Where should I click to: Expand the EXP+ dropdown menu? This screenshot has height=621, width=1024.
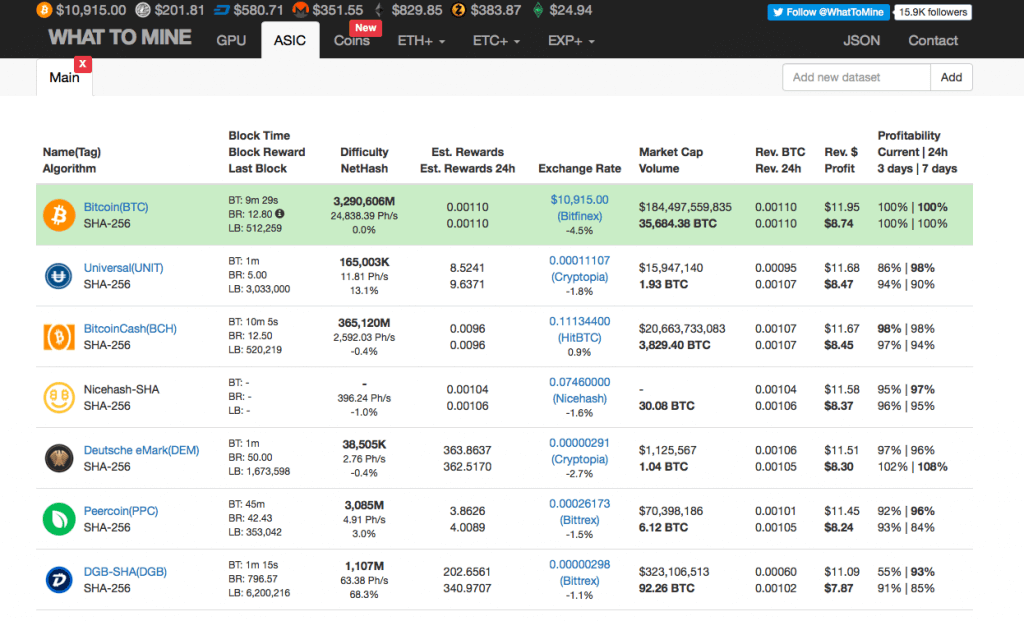click(571, 41)
